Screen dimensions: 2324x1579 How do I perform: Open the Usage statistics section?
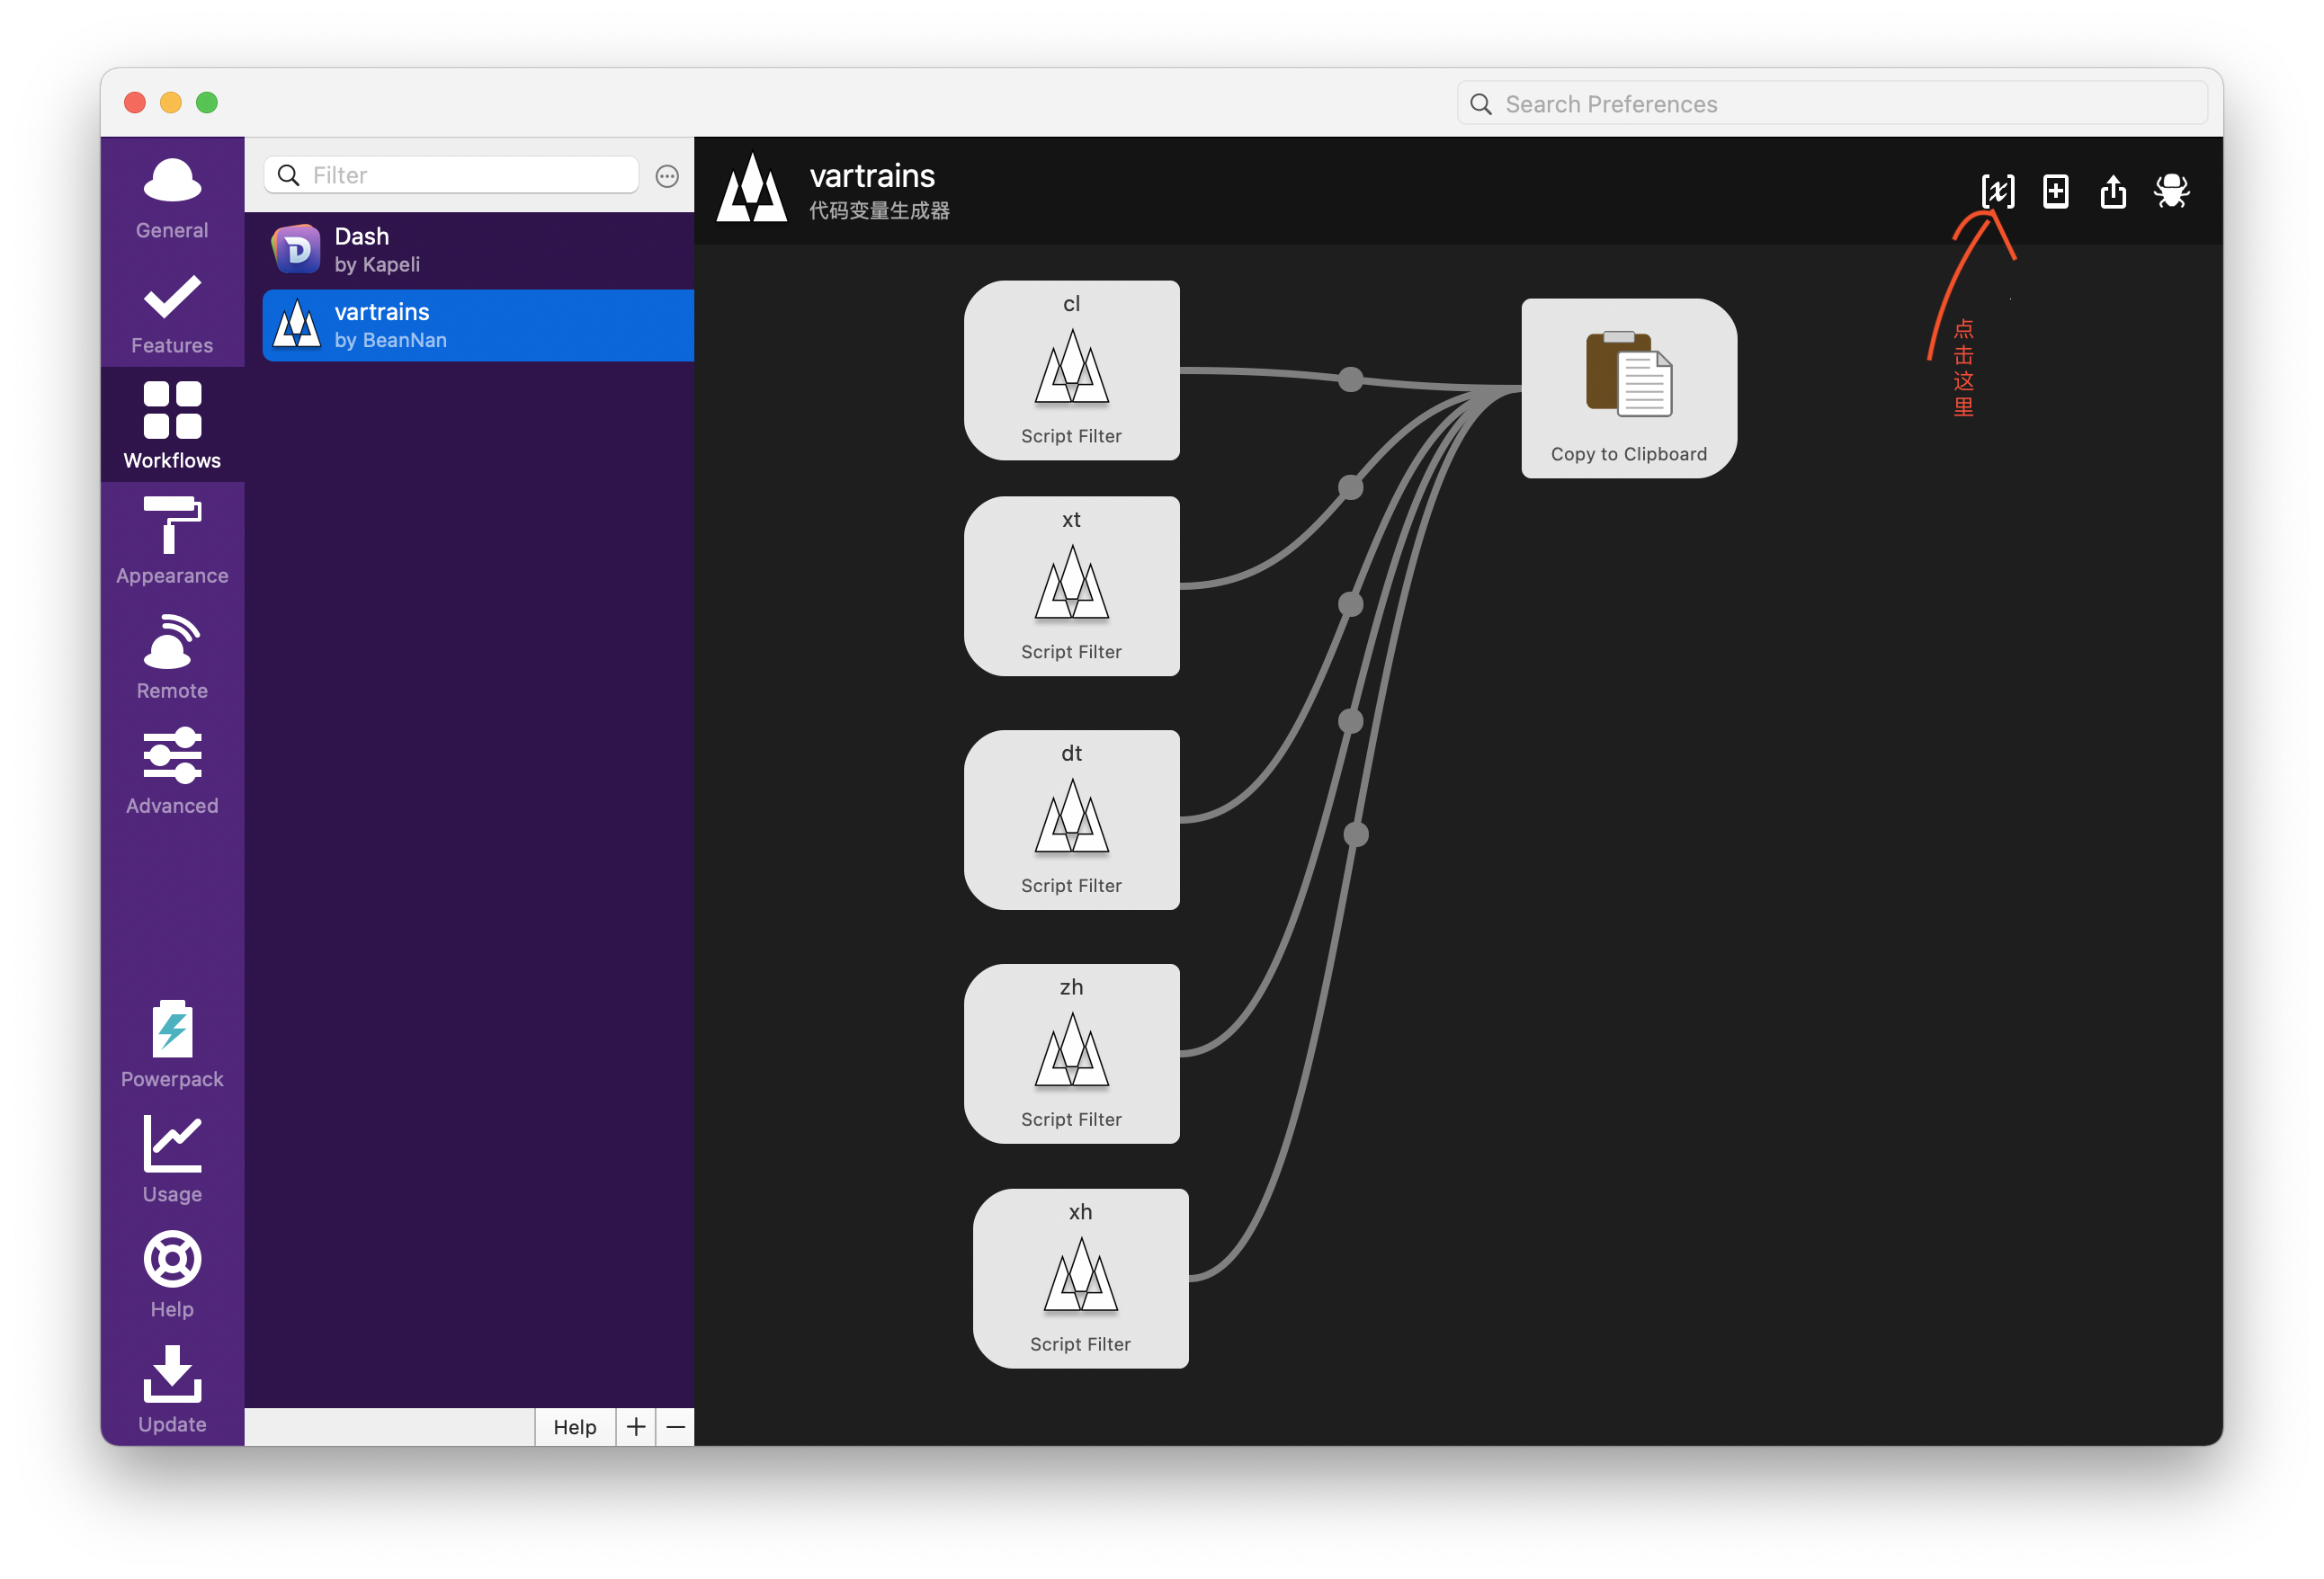pyautogui.click(x=172, y=1158)
